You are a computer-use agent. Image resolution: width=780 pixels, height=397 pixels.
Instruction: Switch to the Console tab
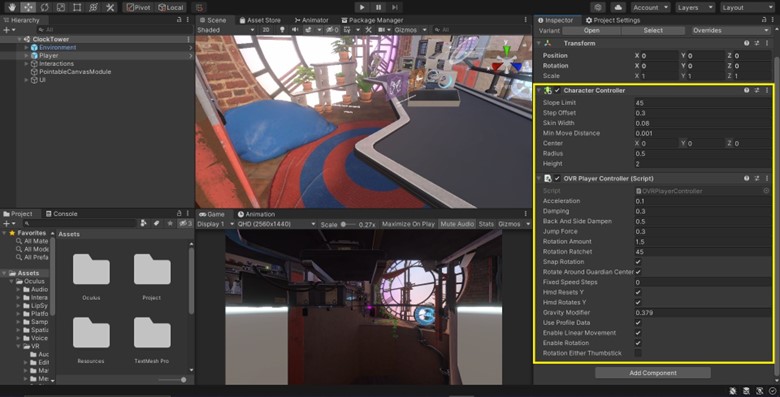[x=62, y=213]
